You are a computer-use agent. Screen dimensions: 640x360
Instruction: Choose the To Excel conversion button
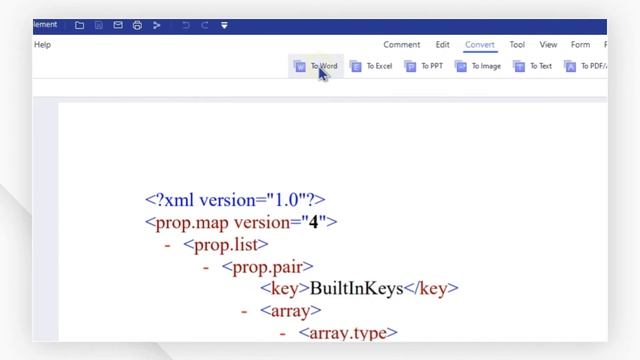(371, 66)
